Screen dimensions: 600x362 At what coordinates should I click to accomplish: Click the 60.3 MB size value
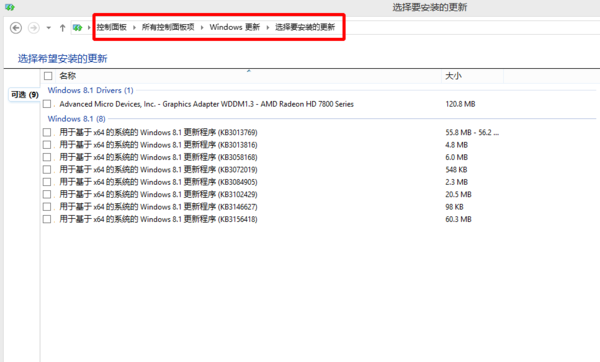(x=458, y=219)
